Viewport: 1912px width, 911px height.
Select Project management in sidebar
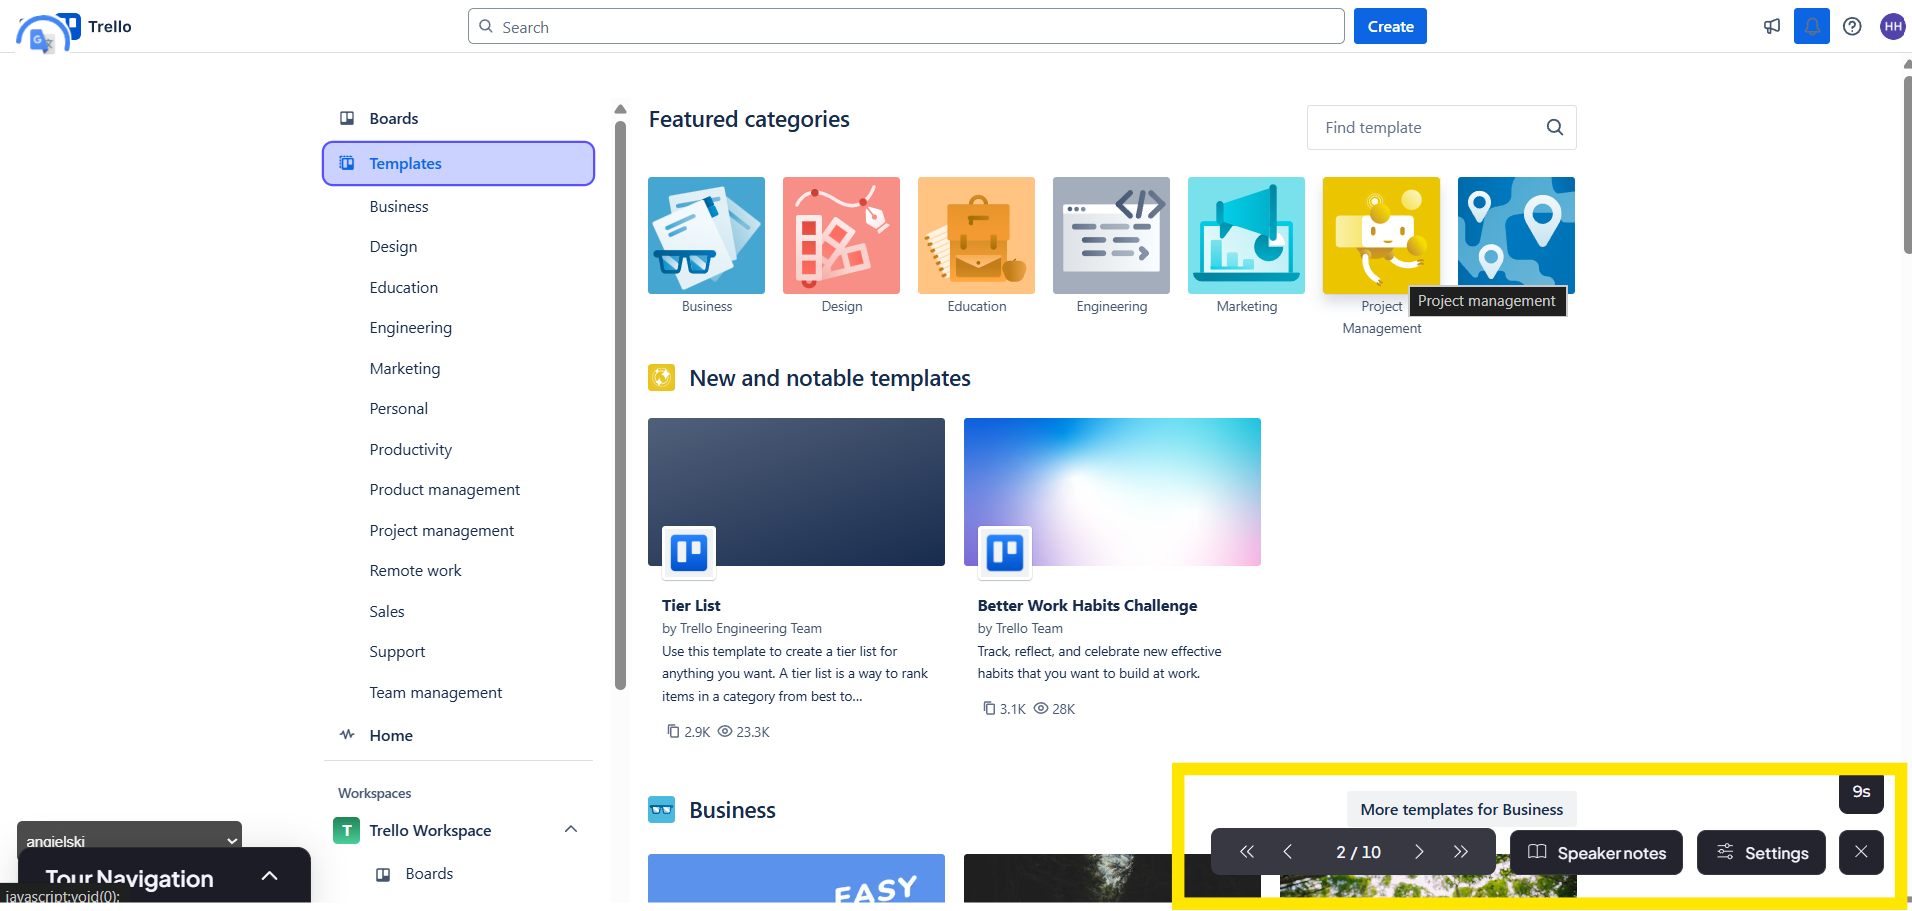coord(441,530)
